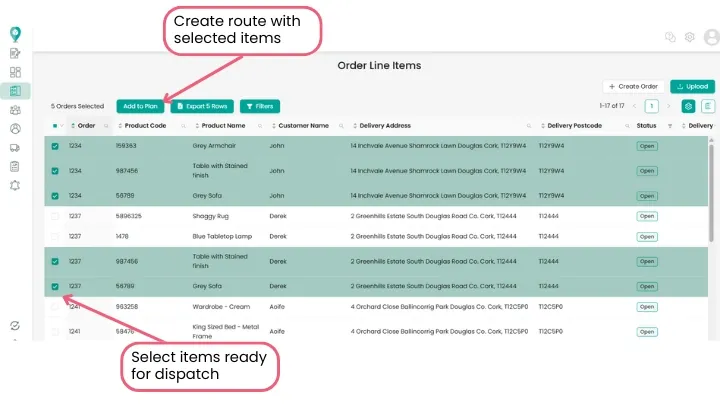Click the Add to Plan button
The height and width of the screenshot is (405, 720).
click(140, 106)
